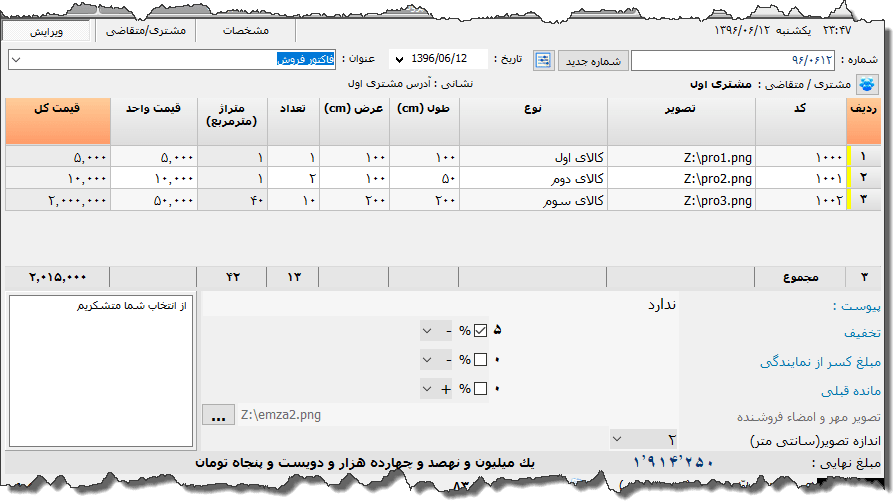Click the تعداد column header
This screenshot has width=893, height=501.
tap(293, 121)
